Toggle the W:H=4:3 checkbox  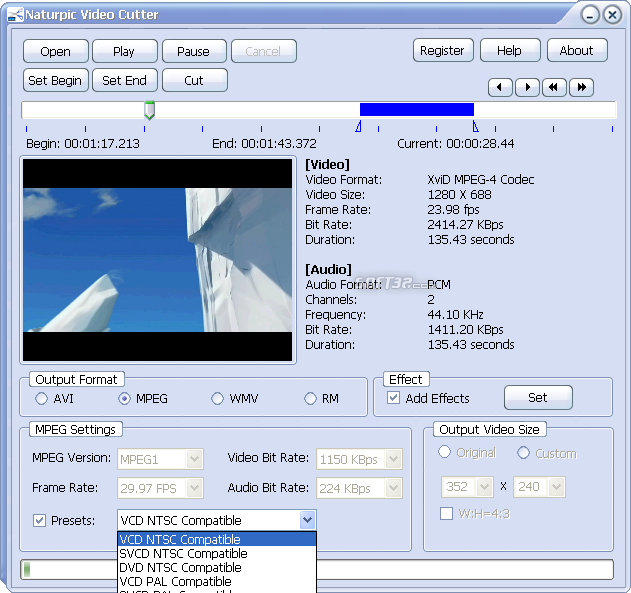pyautogui.click(x=446, y=514)
